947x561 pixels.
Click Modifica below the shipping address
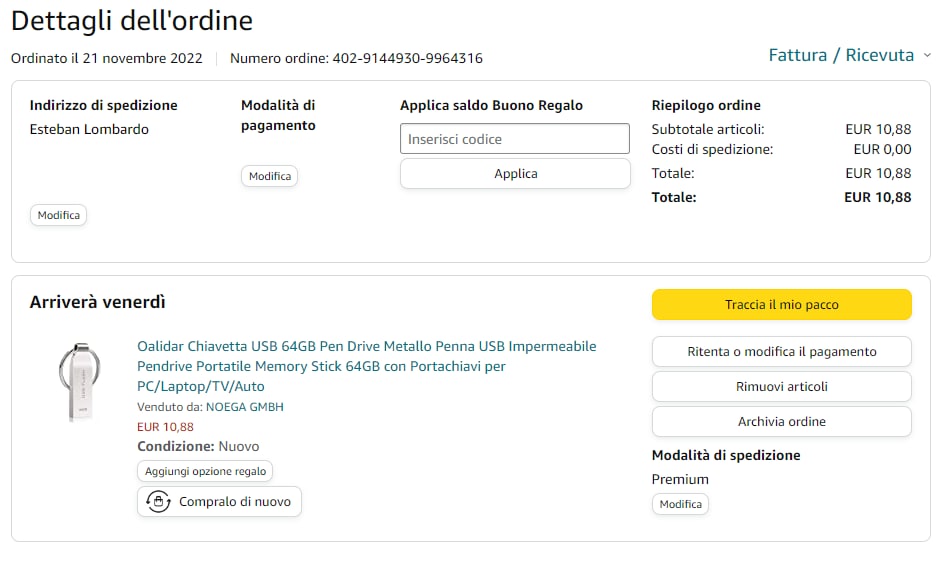click(x=58, y=215)
